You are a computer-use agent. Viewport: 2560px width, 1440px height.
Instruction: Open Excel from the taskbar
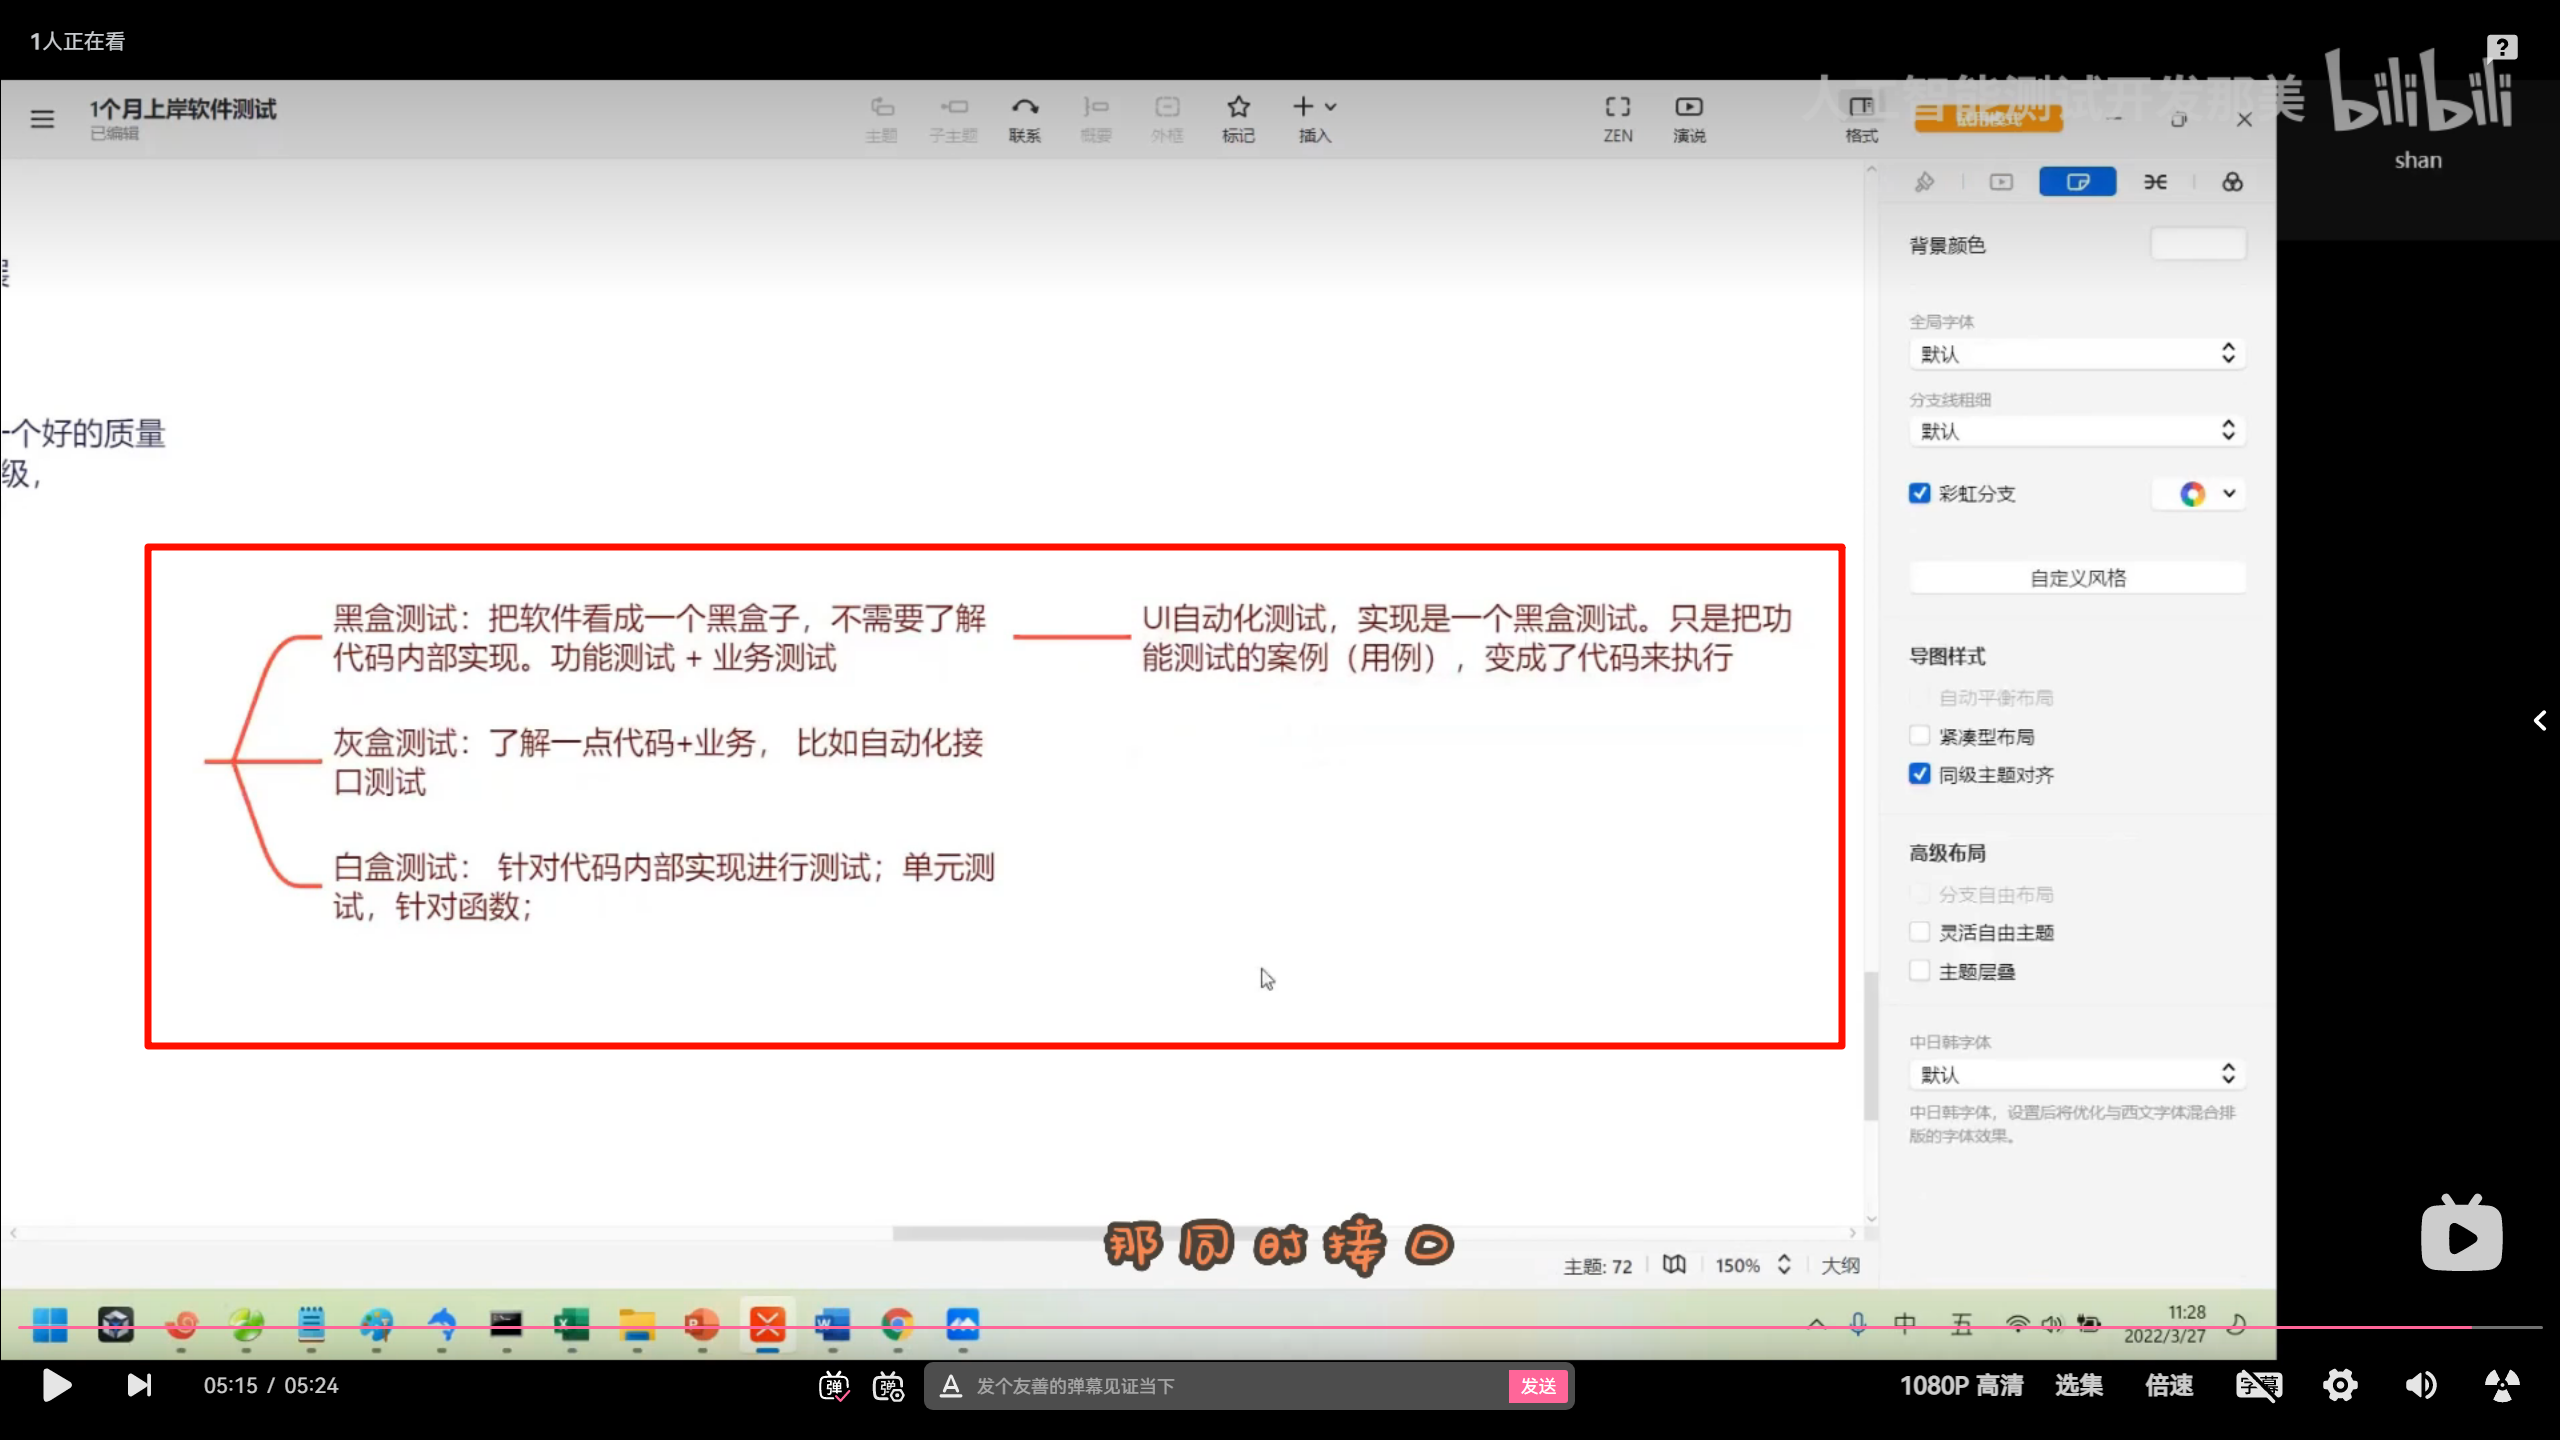tap(571, 1325)
